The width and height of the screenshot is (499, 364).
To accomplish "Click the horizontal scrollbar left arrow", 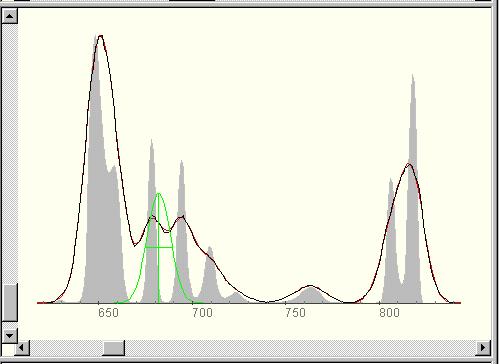I will [23, 348].
